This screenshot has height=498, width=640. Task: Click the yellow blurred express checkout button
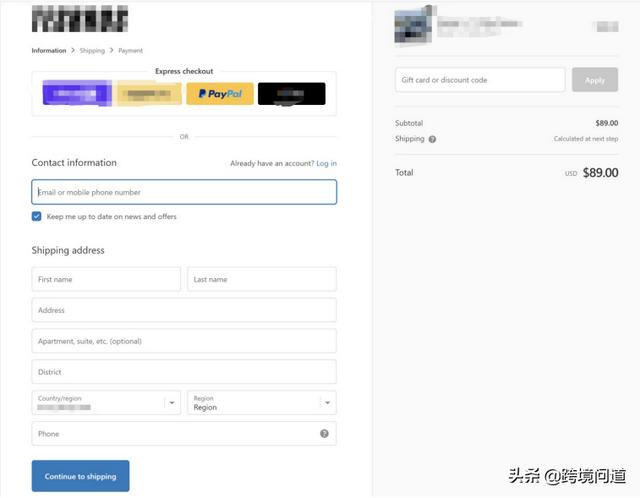148,93
